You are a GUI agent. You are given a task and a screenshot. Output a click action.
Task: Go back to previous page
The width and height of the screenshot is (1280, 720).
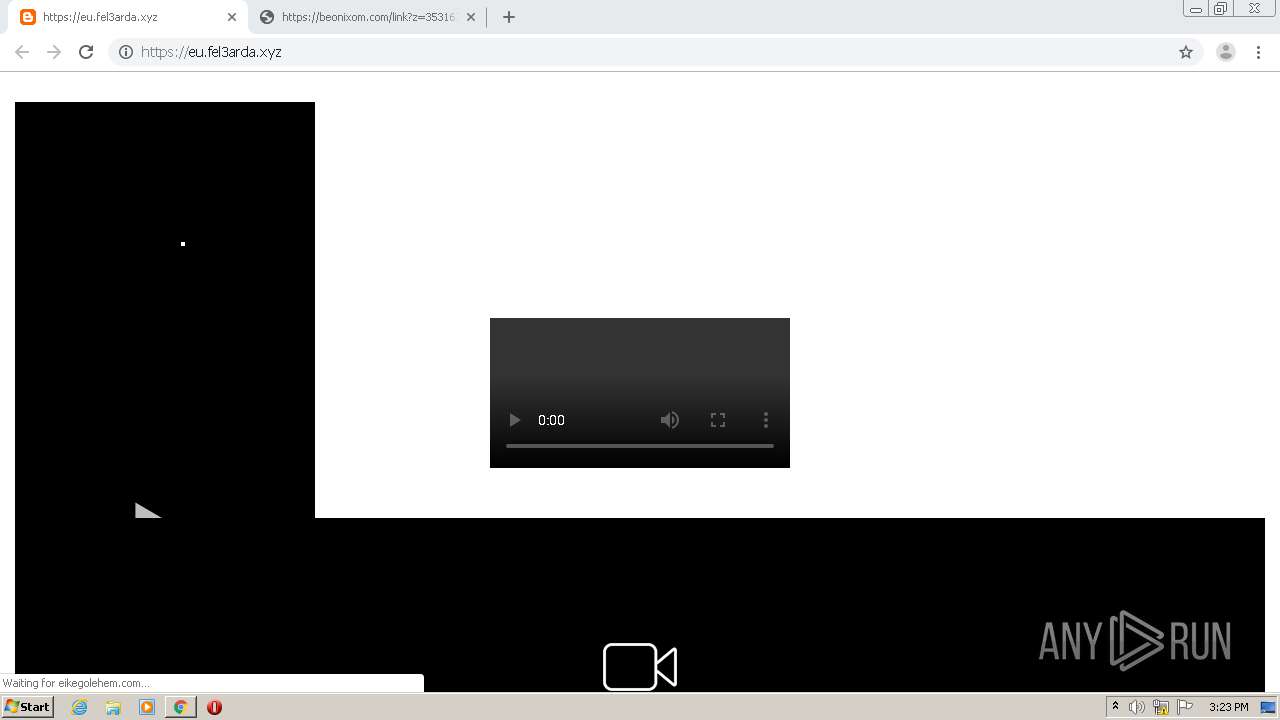[x=22, y=52]
